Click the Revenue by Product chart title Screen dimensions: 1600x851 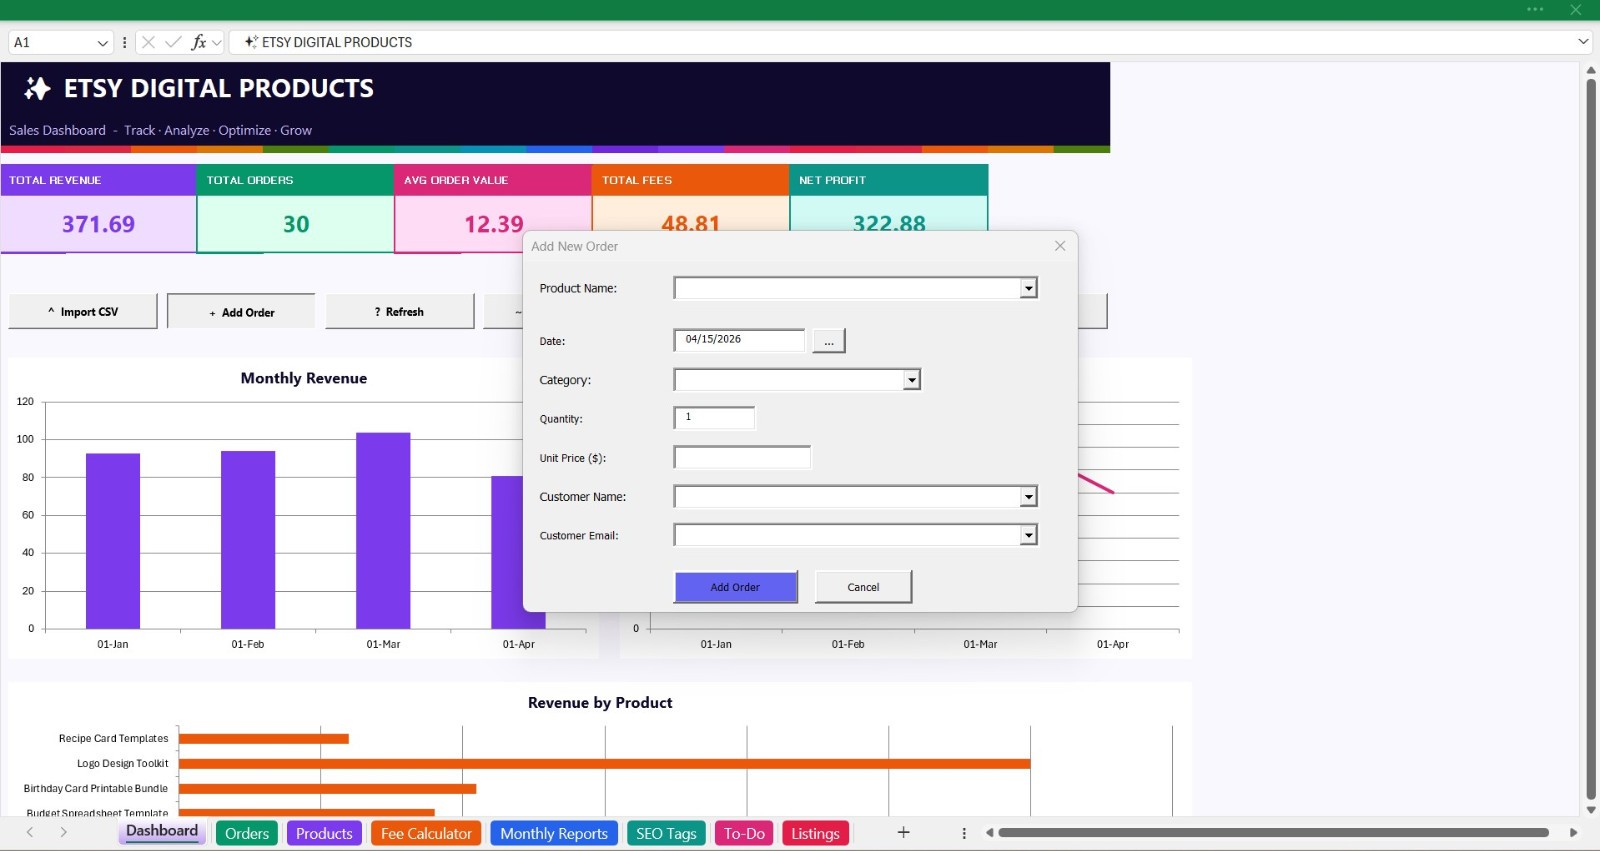[x=600, y=703]
